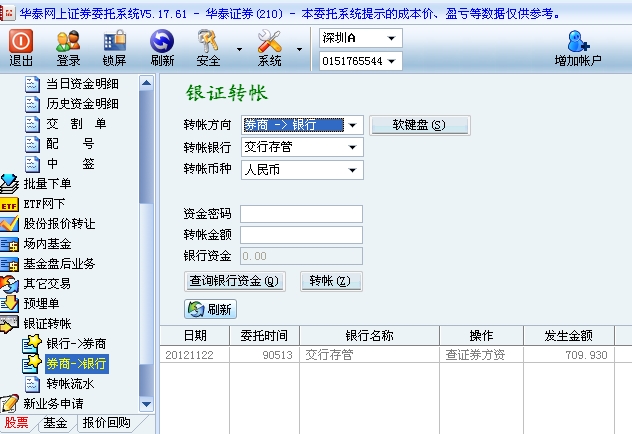Image resolution: width=632 pixels, height=434 pixels.
Task: Select the 90513 time cell
Action: 264,355
